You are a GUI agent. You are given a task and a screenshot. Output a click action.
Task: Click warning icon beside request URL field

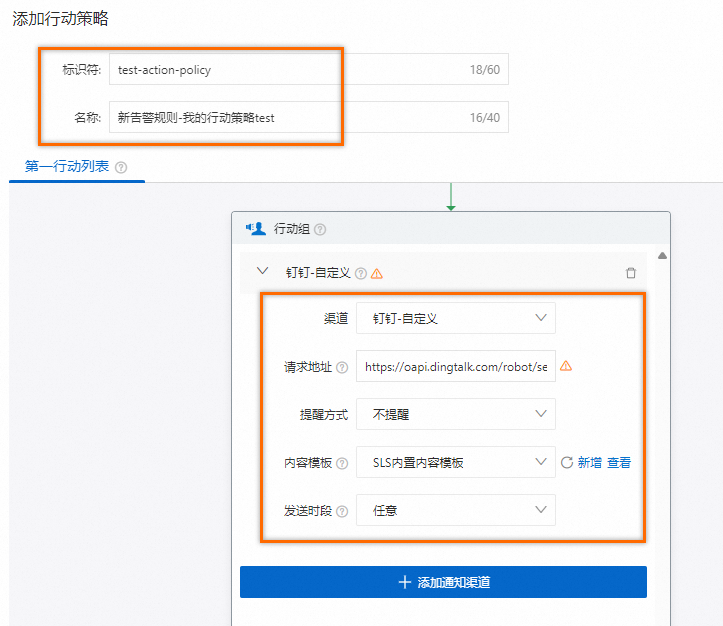[x=566, y=366]
